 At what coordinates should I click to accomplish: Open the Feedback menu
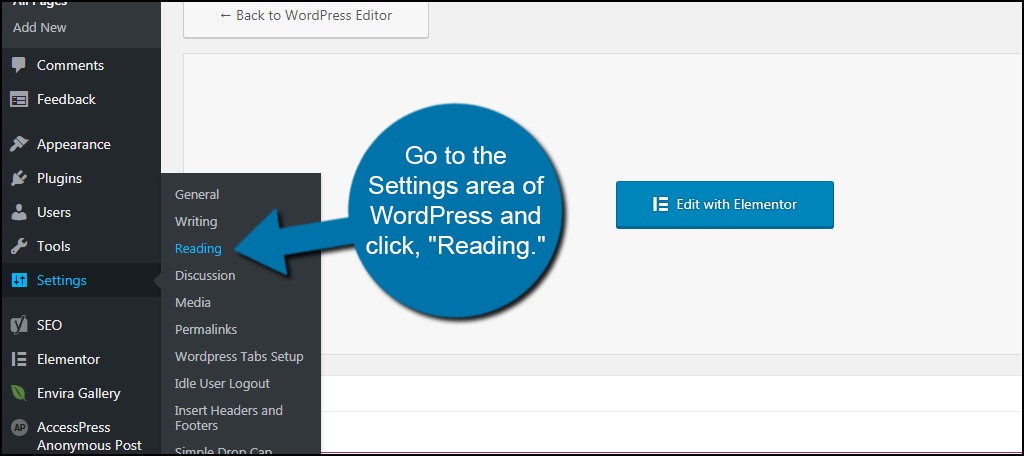80,99
